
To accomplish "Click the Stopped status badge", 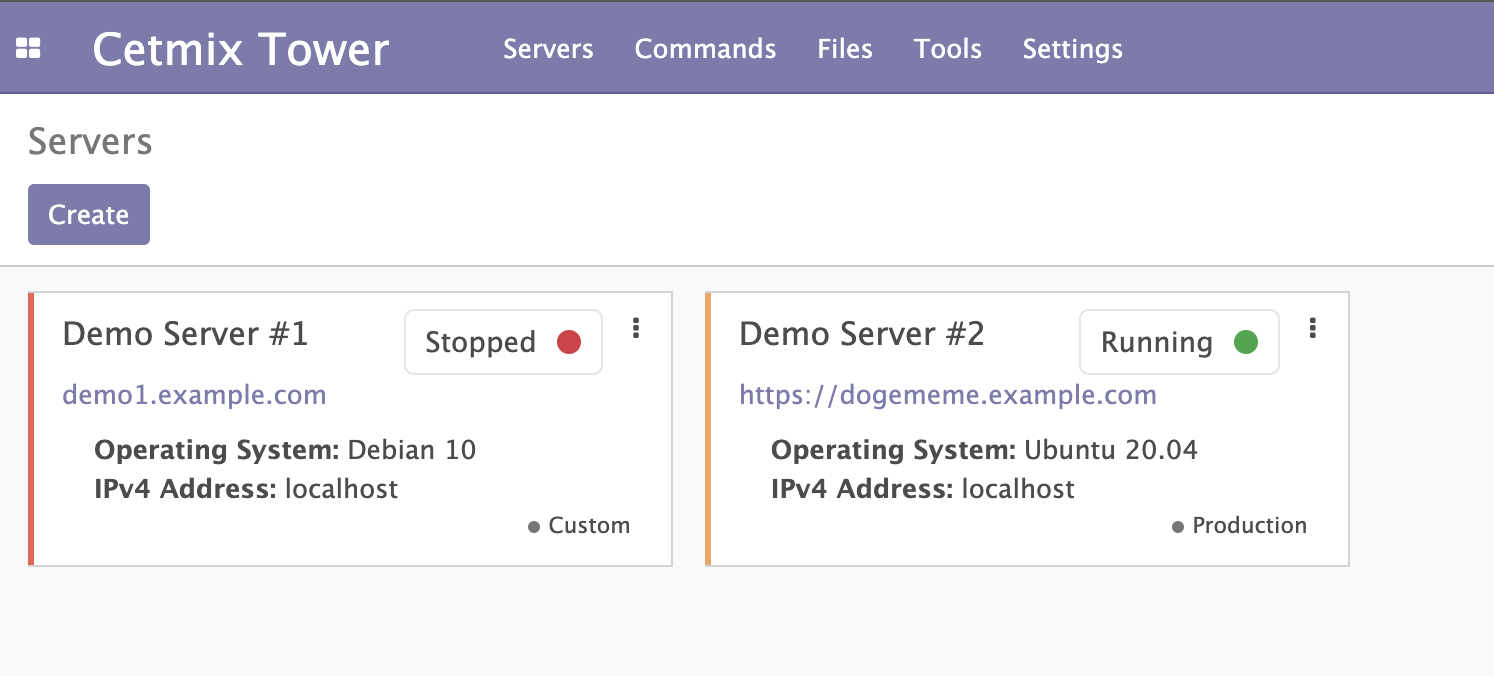I will tap(503, 342).
